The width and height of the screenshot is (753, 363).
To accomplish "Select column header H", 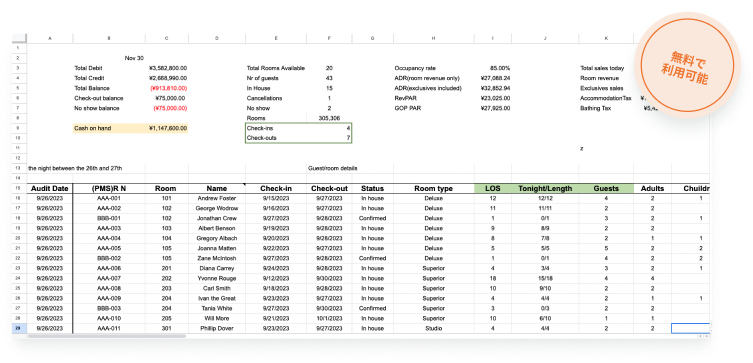I will [x=434, y=38].
